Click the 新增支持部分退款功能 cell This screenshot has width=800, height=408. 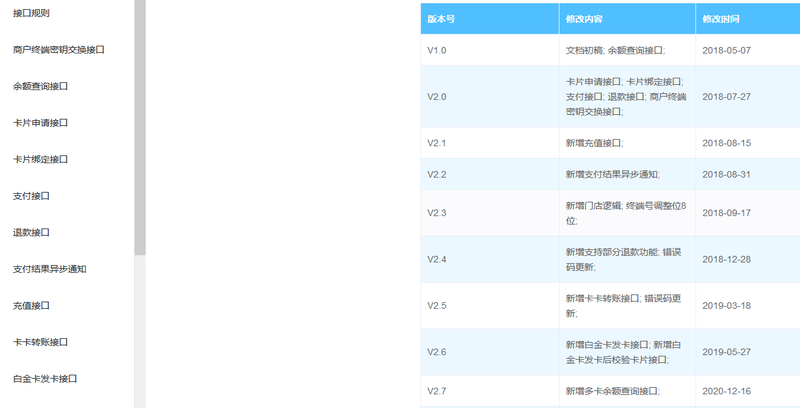tap(628, 259)
